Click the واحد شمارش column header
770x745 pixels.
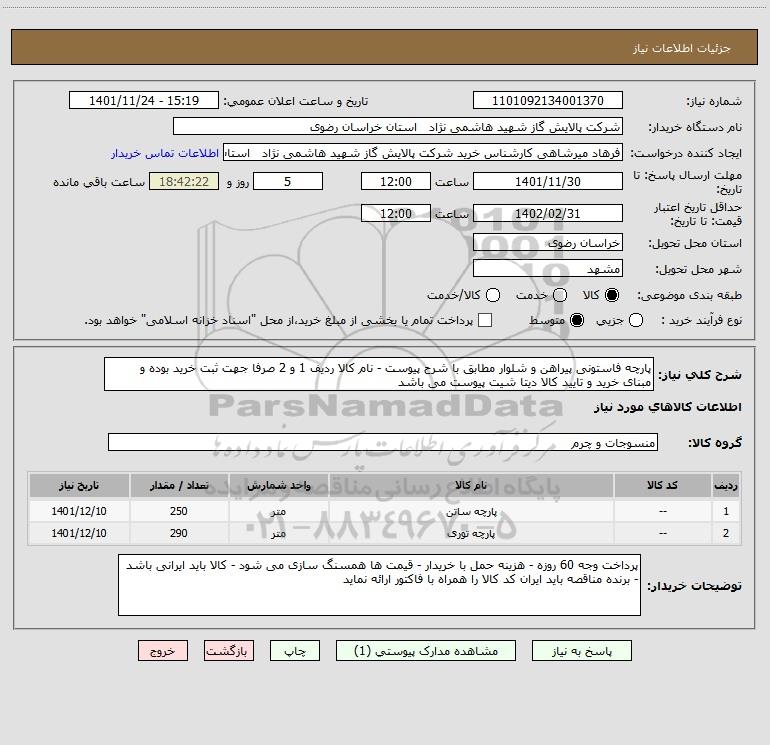(278, 485)
